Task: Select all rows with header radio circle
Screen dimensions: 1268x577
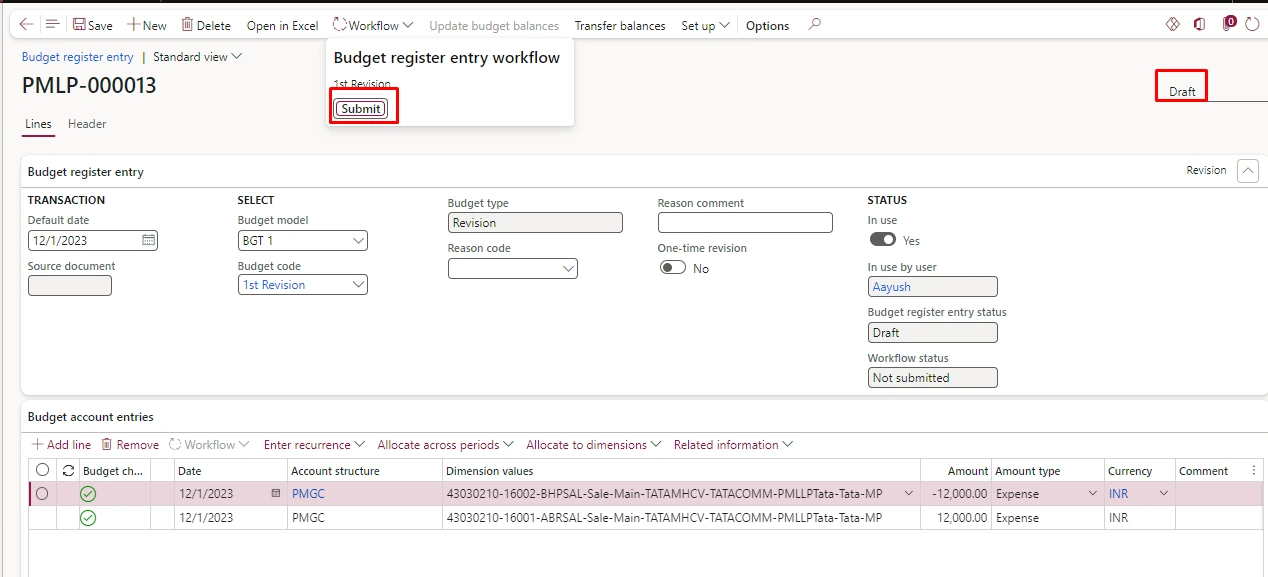Action: coord(42,470)
